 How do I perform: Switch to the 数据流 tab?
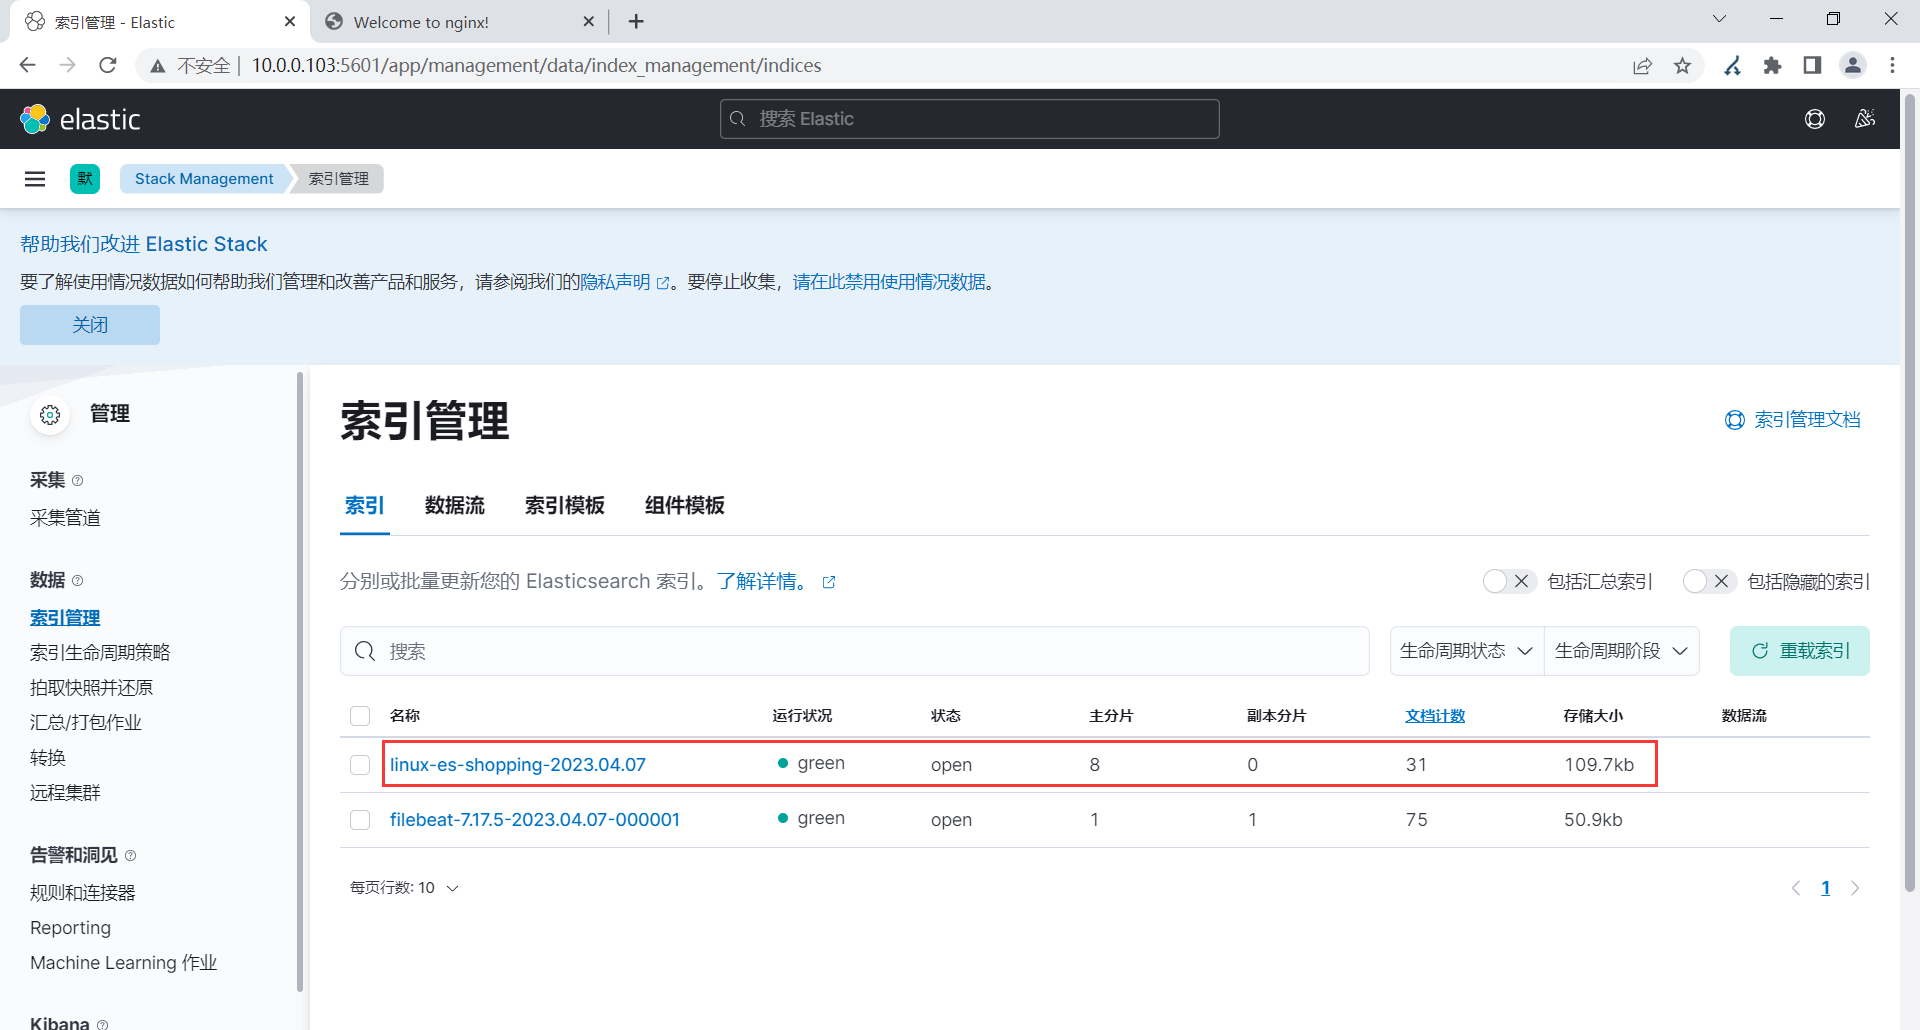click(455, 506)
